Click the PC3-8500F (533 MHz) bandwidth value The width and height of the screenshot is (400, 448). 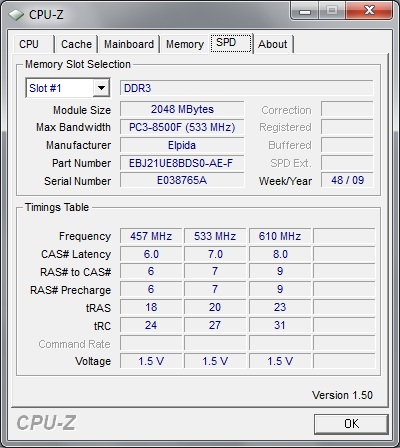[x=182, y=127]
